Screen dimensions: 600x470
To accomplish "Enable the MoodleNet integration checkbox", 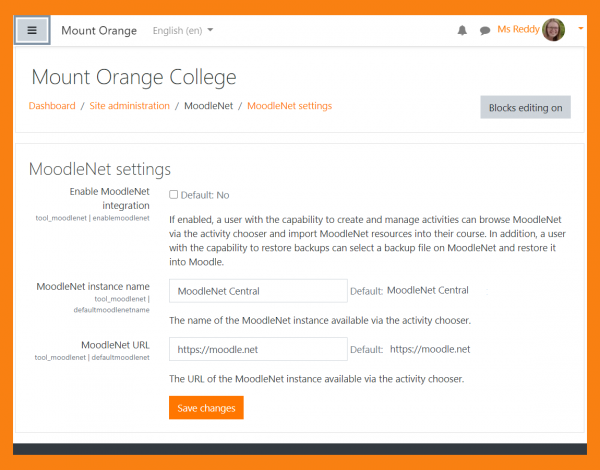I will (x=174, y=195).
